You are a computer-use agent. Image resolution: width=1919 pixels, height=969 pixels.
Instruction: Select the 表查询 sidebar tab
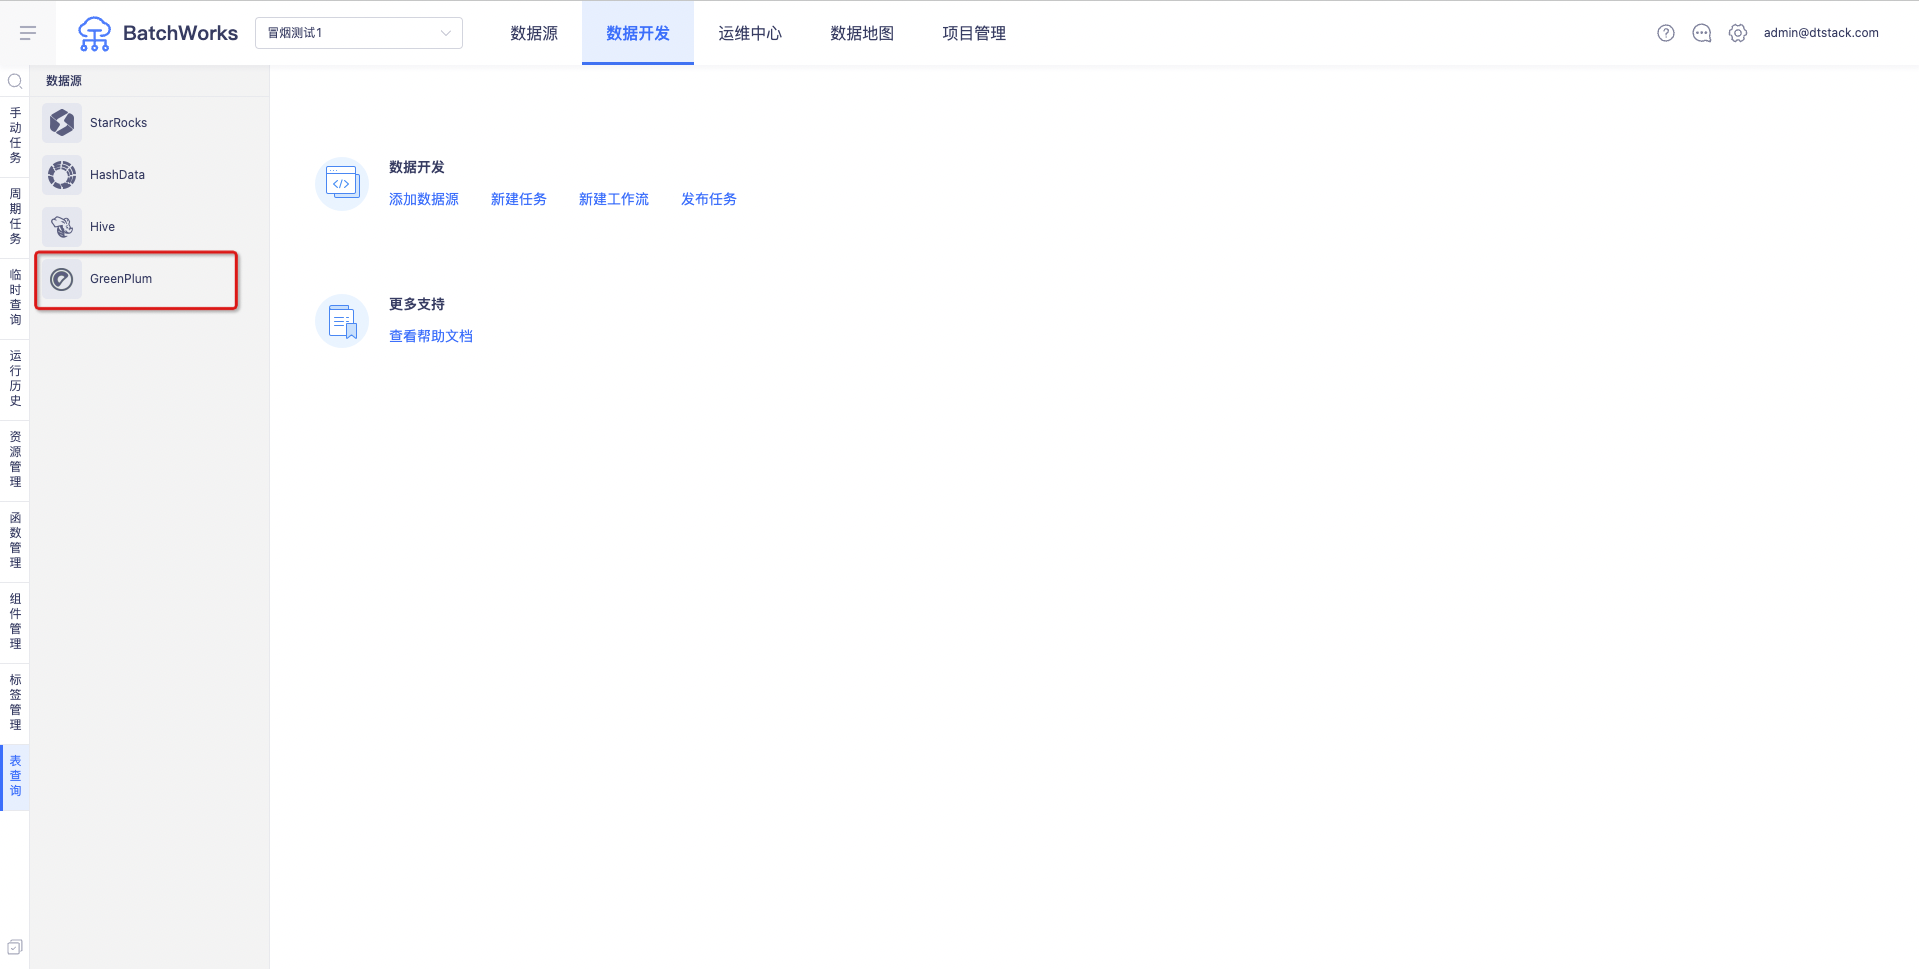click(15, 776)
